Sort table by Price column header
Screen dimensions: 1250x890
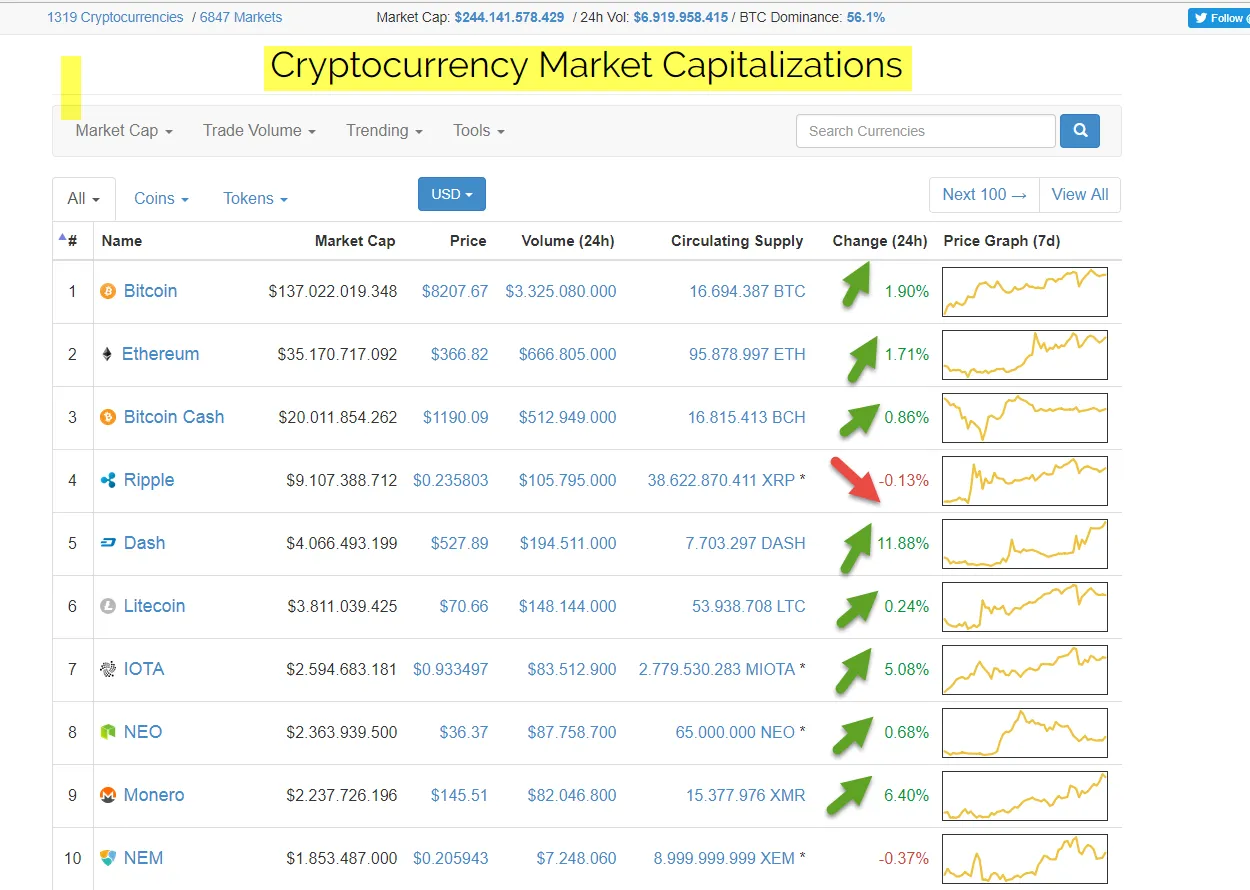click(468, 241)
